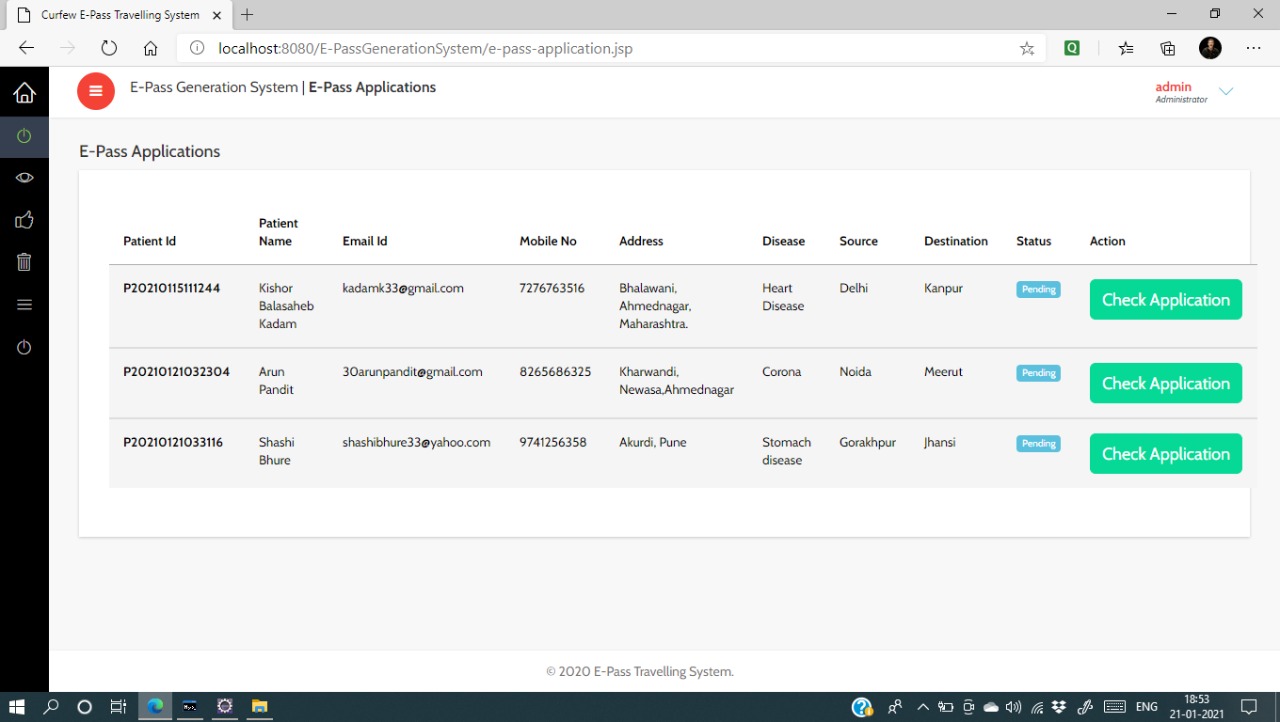
Task: Click the browser home icon
Action: tap(150, 48)
